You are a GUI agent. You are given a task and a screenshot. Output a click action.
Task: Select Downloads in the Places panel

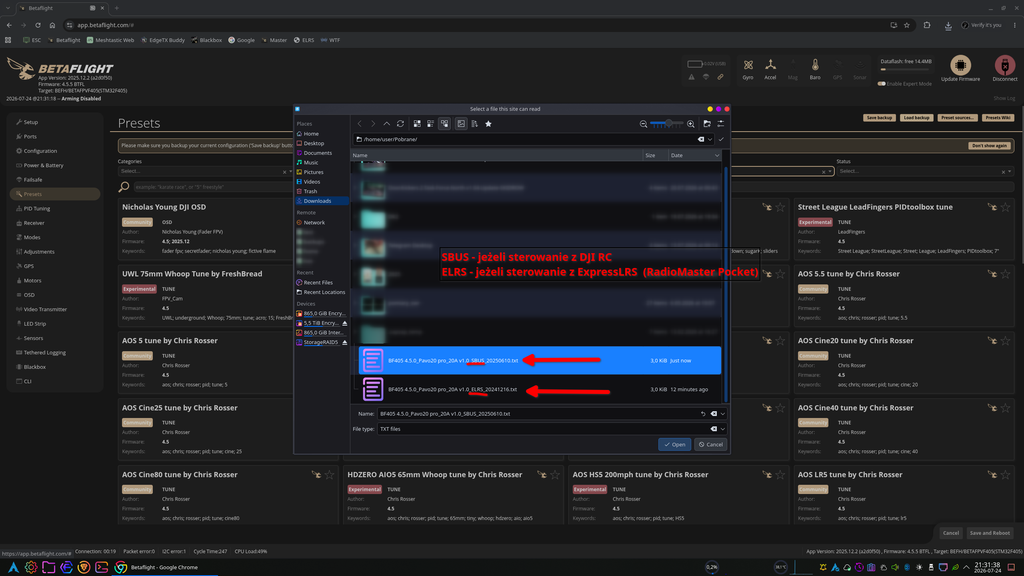pyautogui.click(x=317, y=201)
